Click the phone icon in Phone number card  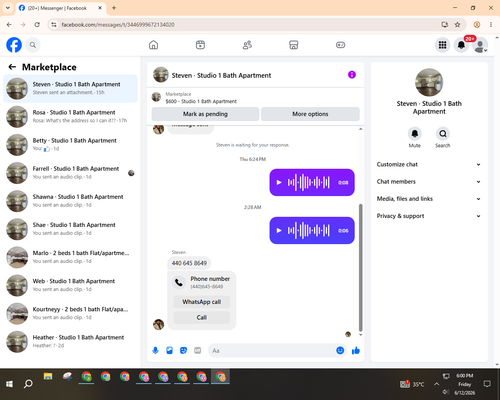(179, 282)
